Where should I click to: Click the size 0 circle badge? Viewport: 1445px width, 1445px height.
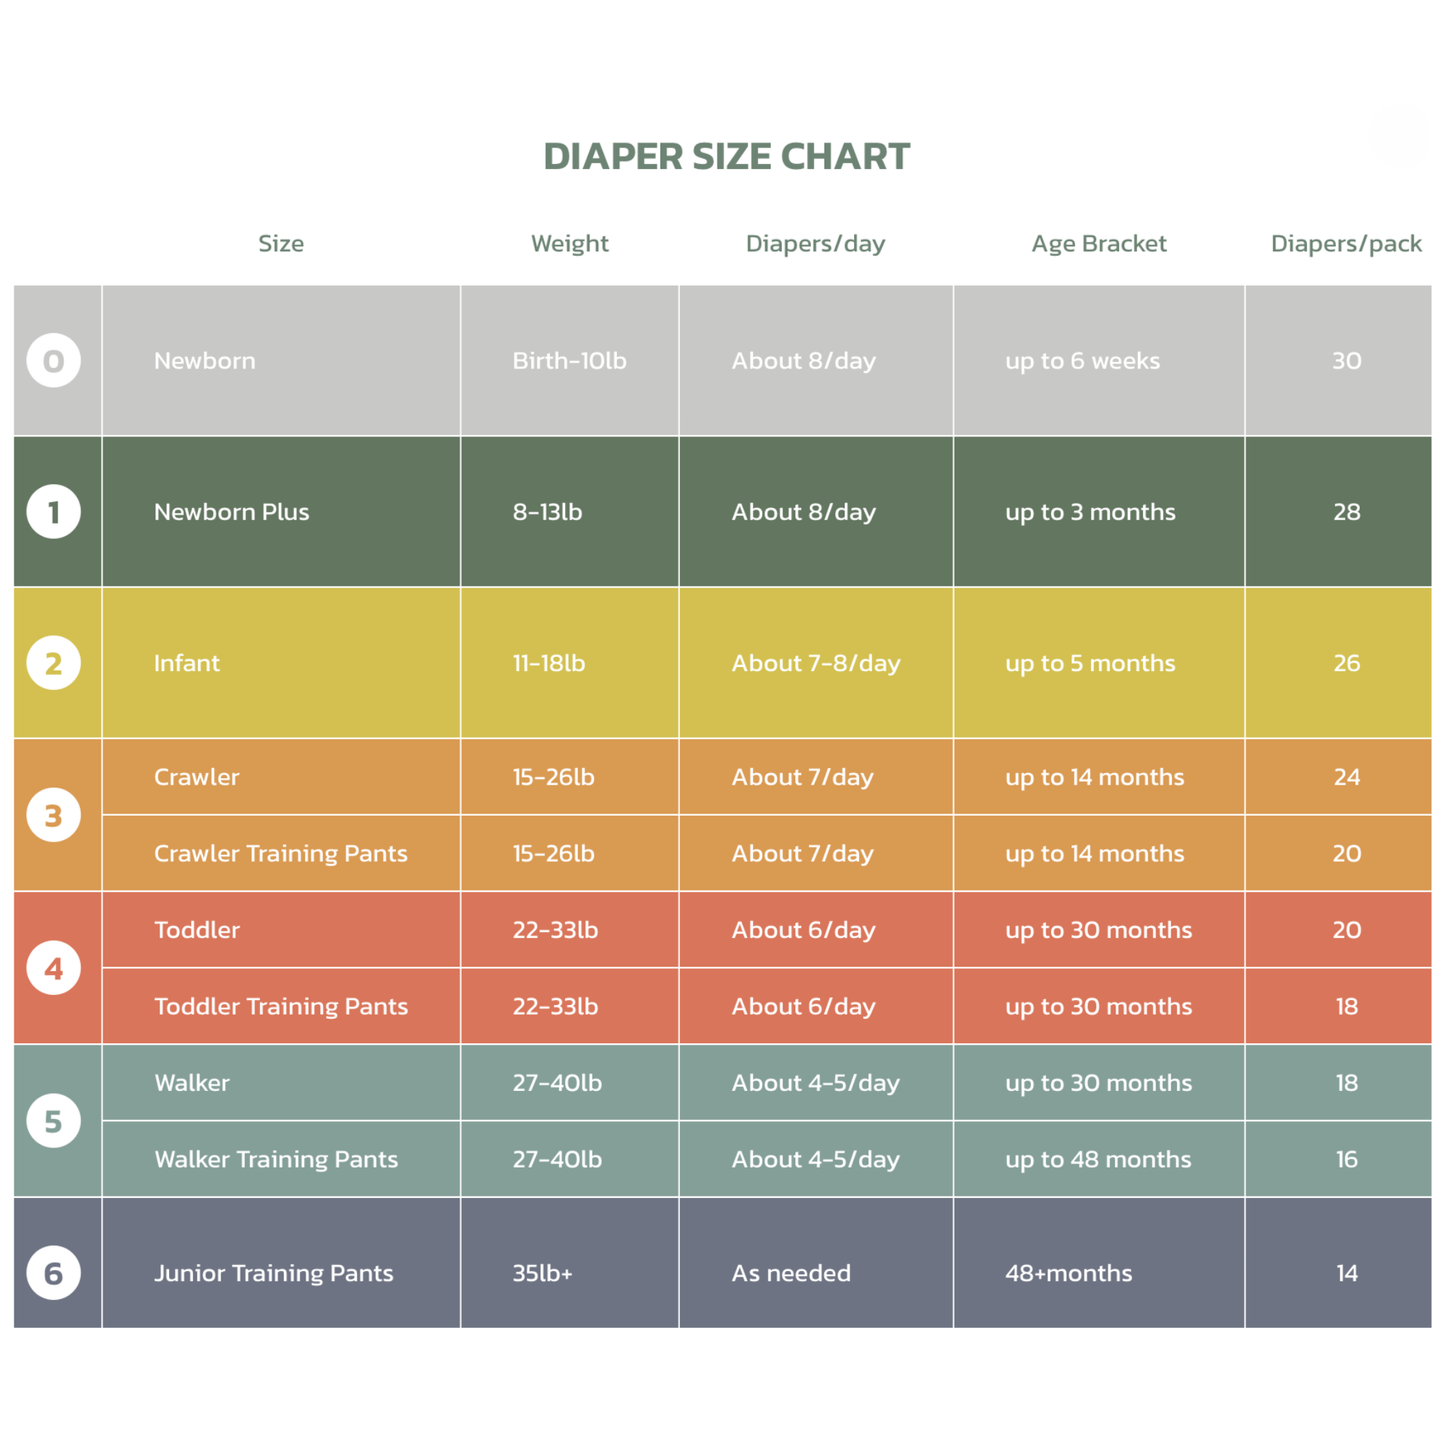[x=54, y=361]
